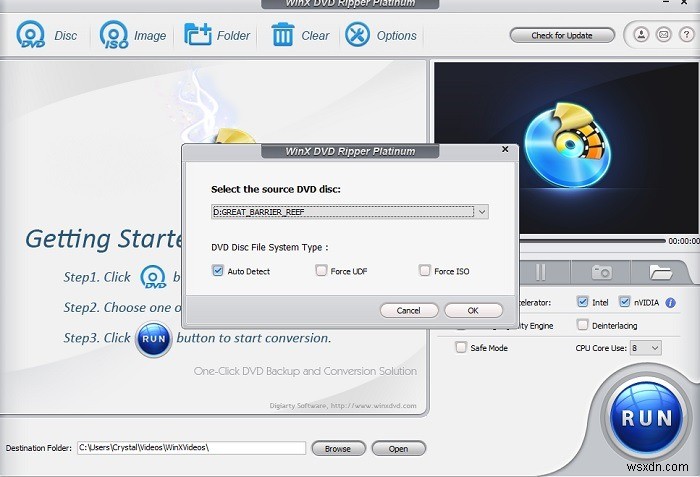Expand the source DVD disc dropdown

coord(482,212)
